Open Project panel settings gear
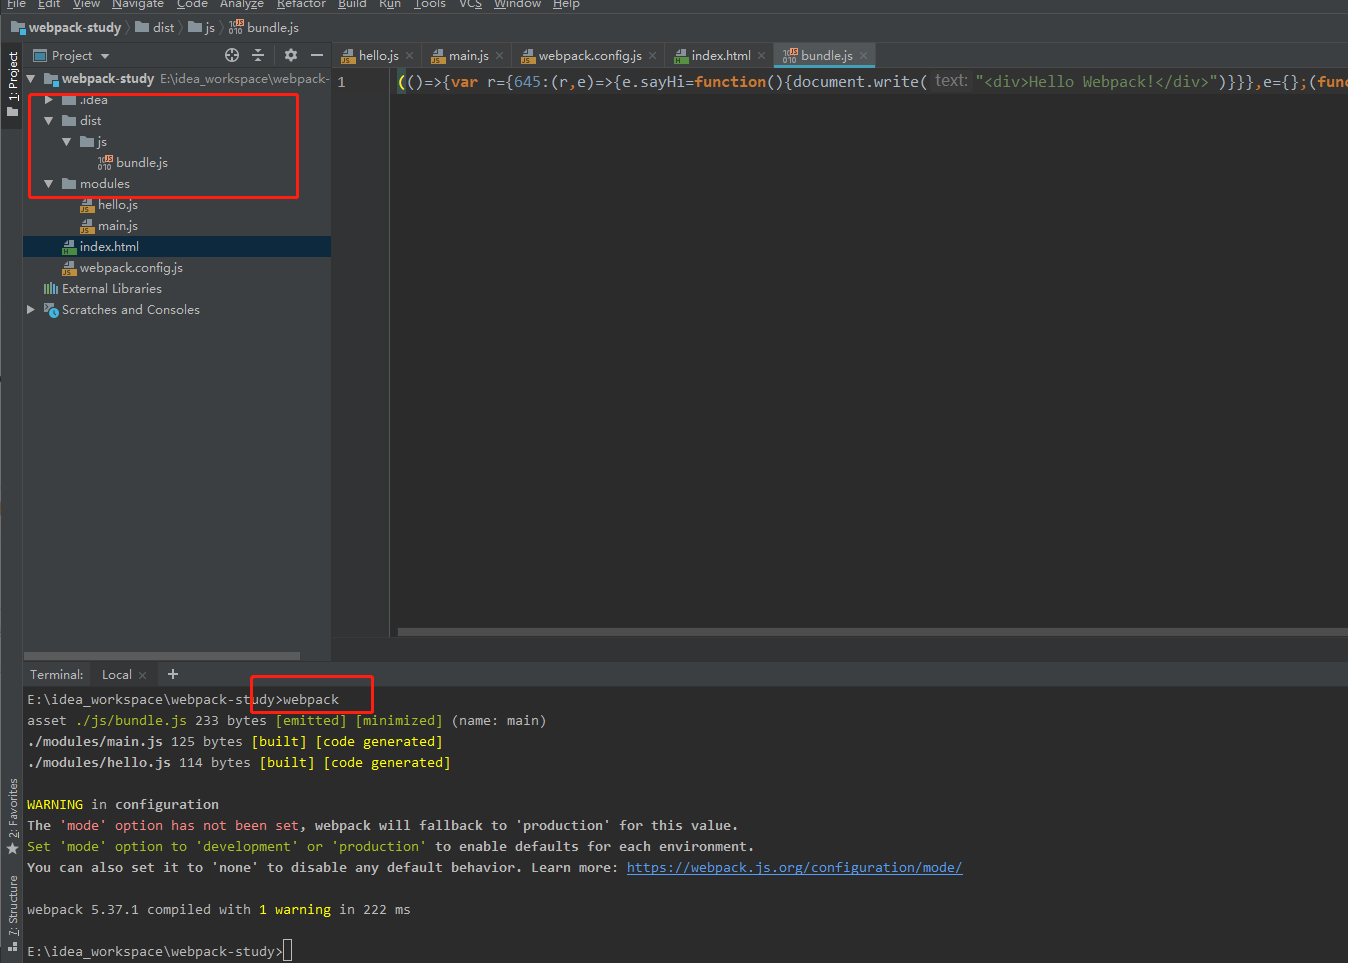This screenshot has height=963, width=1348. tap(291, 56)
